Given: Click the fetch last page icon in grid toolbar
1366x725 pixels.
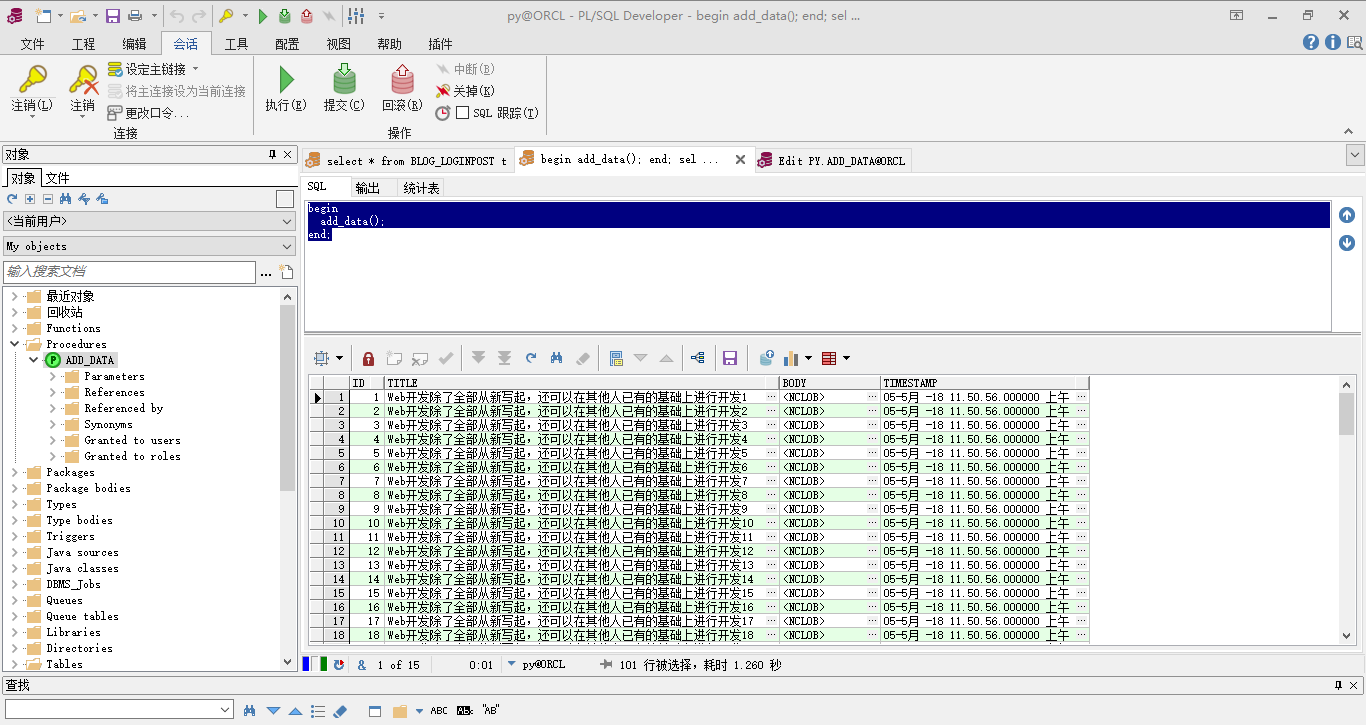Looking at the screenshot, I should point(504,358).
